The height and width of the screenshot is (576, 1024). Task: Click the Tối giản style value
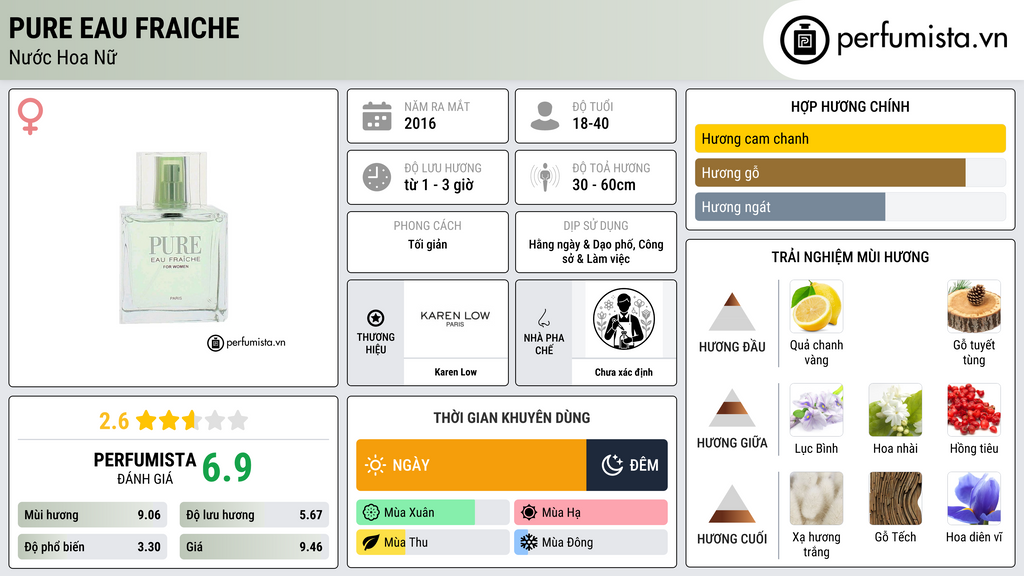coord(428,244)
